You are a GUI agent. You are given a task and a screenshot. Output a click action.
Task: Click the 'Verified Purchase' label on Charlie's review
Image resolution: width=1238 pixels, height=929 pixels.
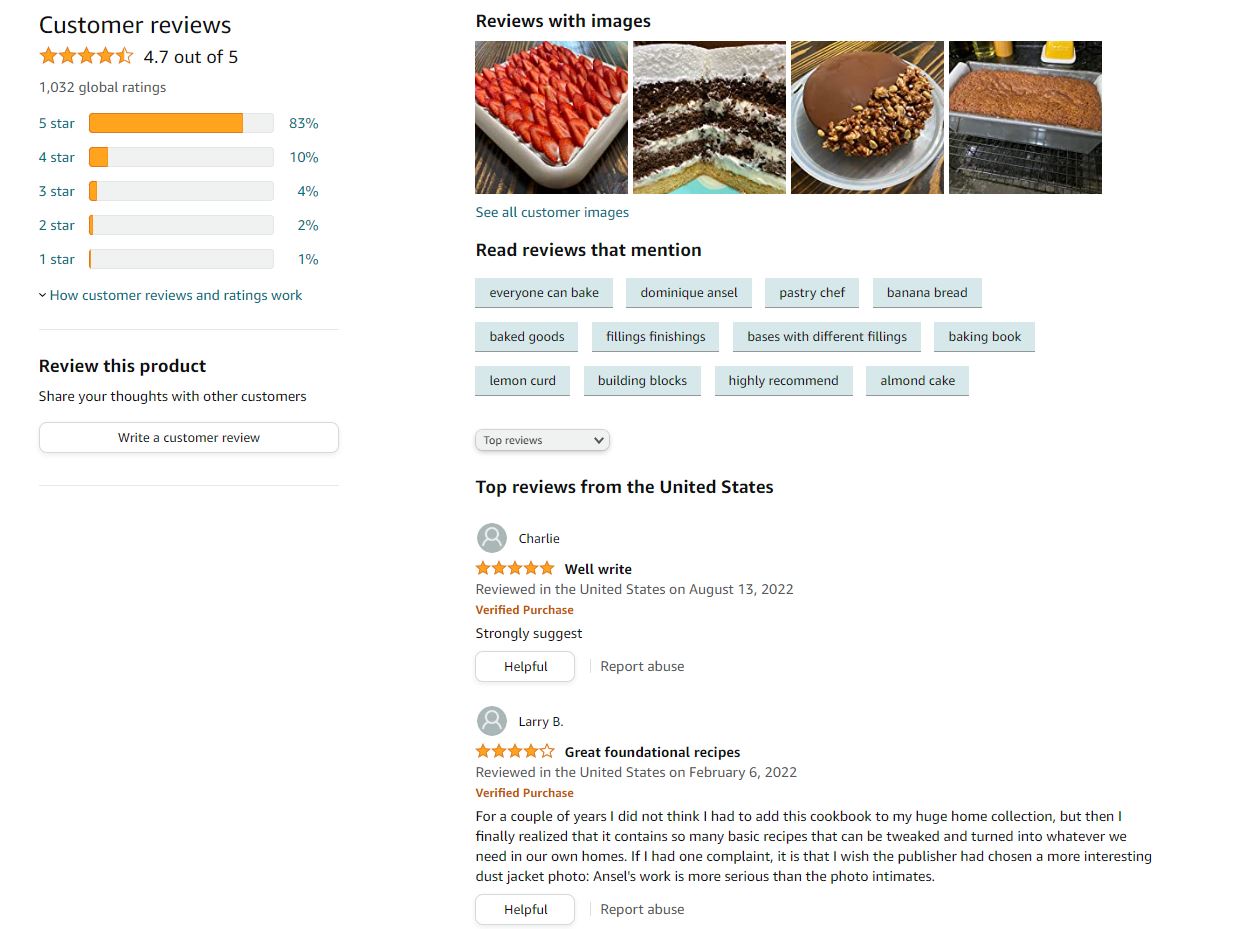[524, 610]
